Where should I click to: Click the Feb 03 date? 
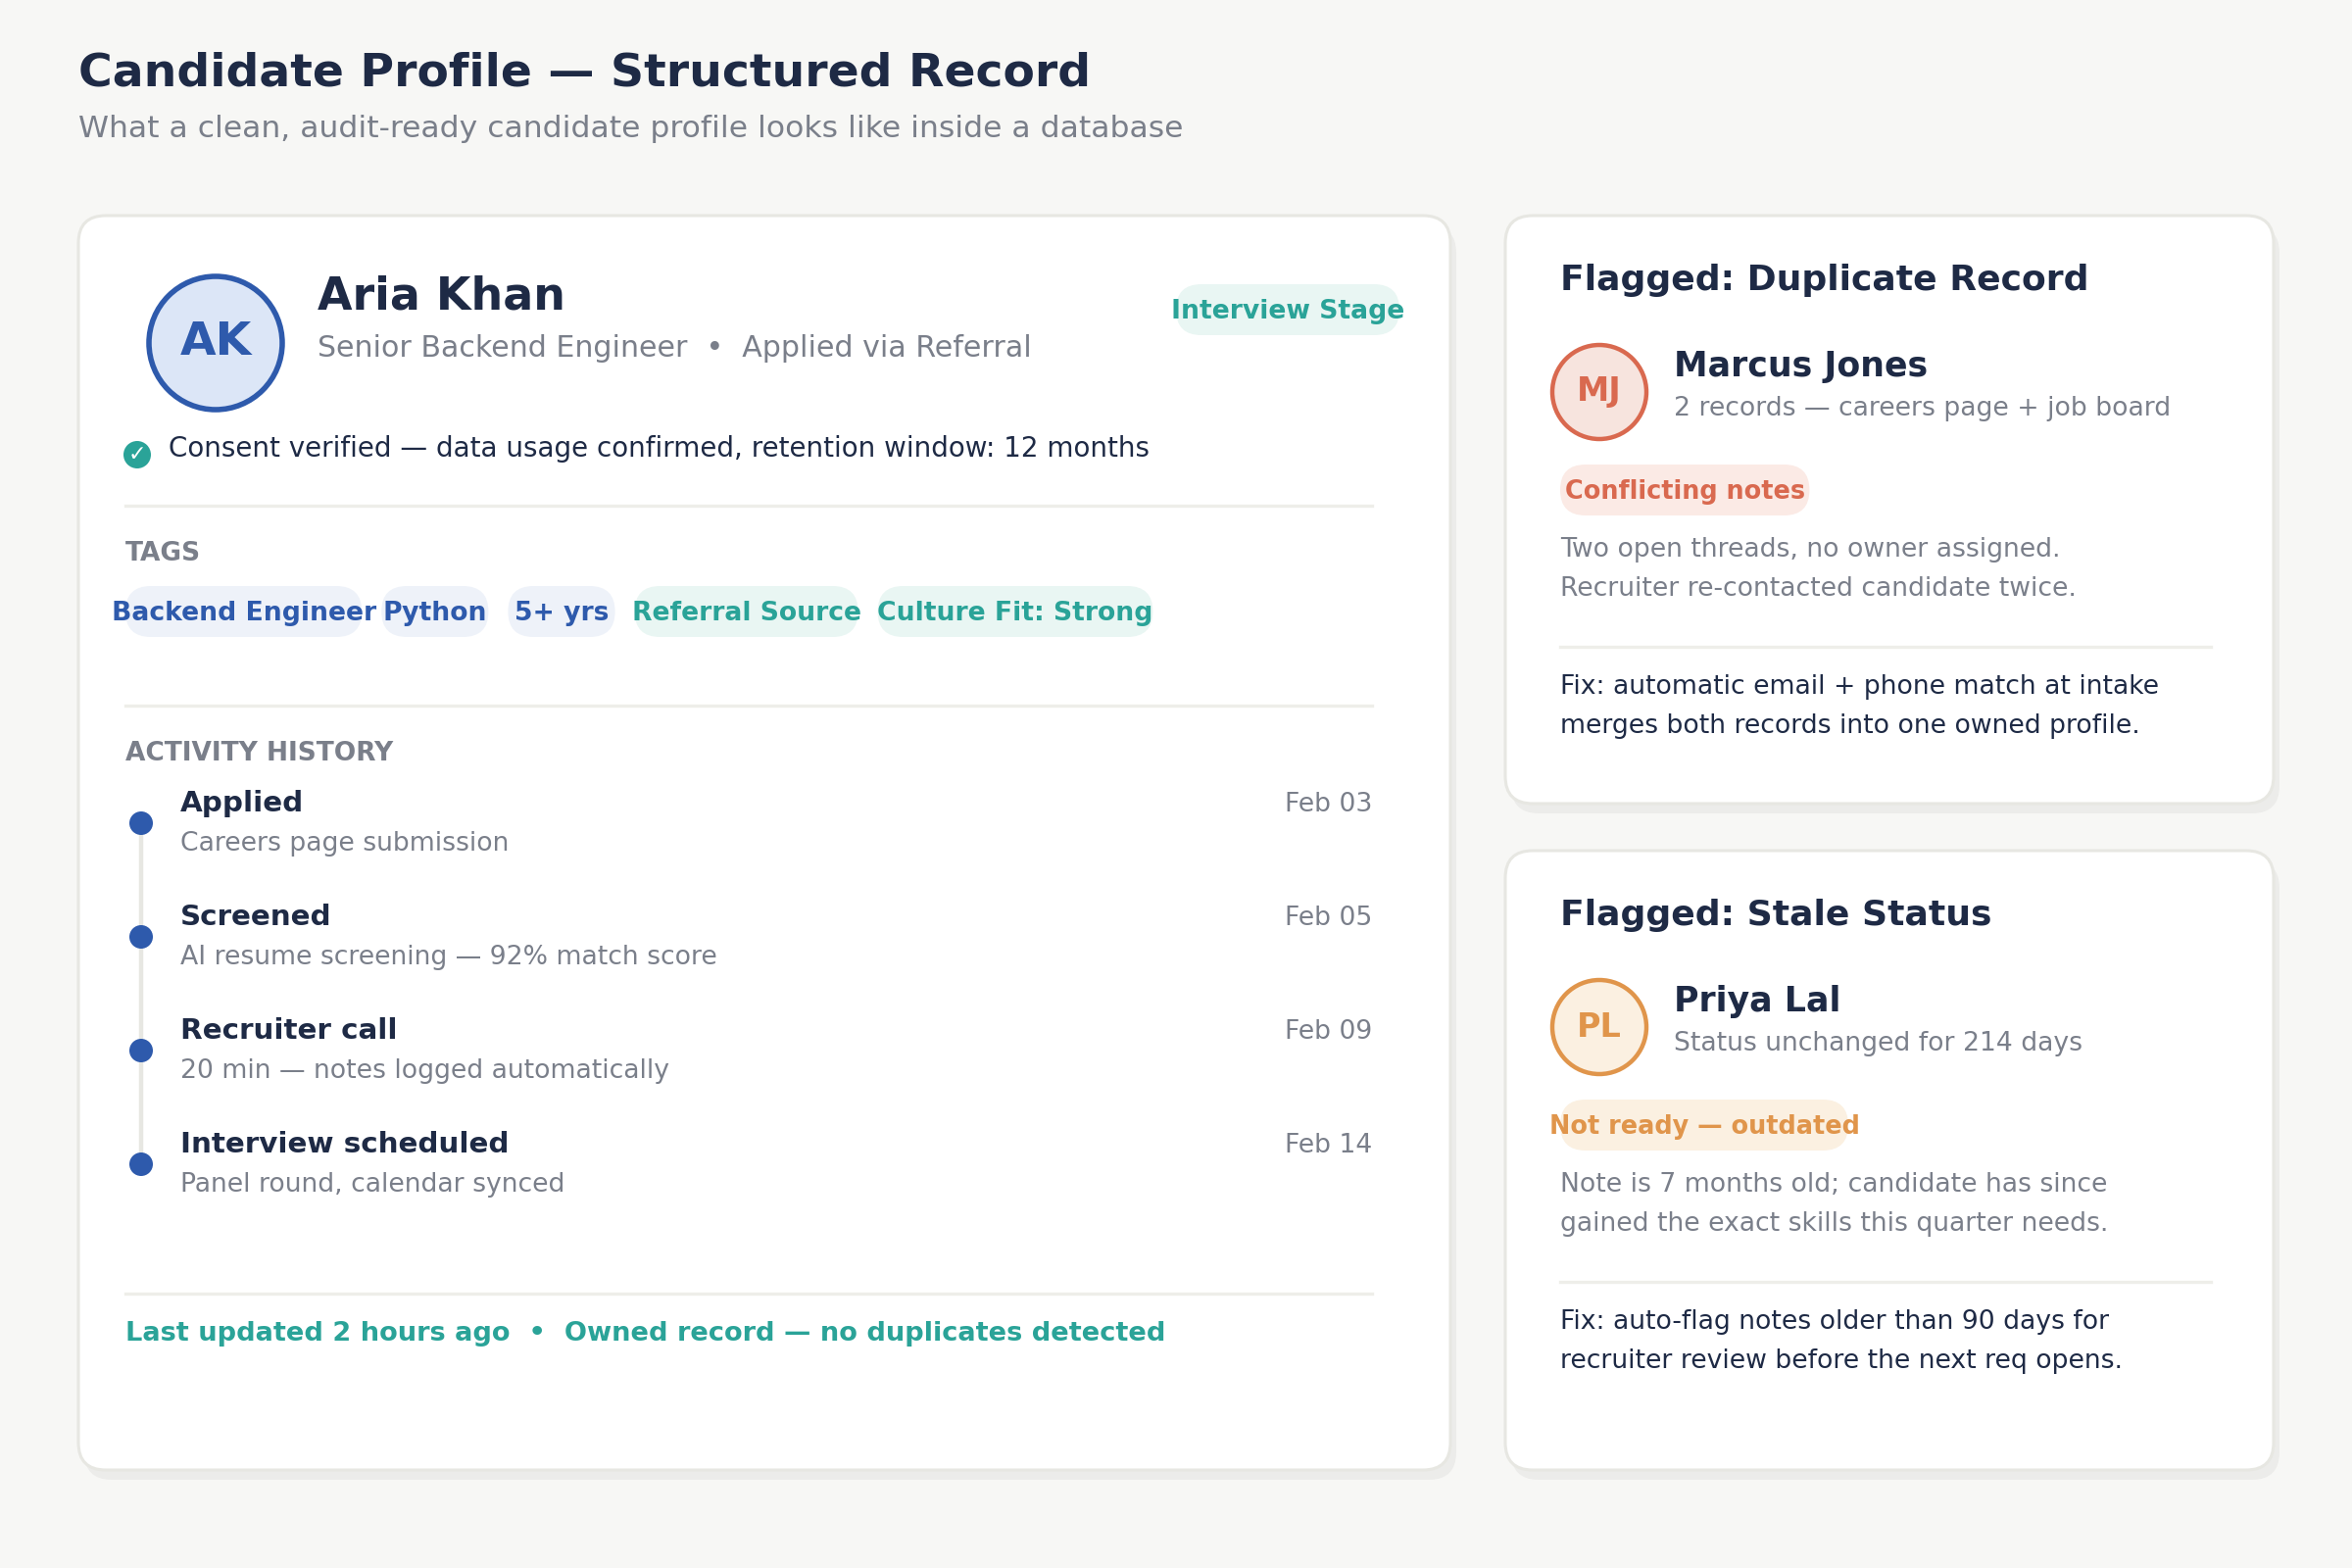pos(1328,803)
